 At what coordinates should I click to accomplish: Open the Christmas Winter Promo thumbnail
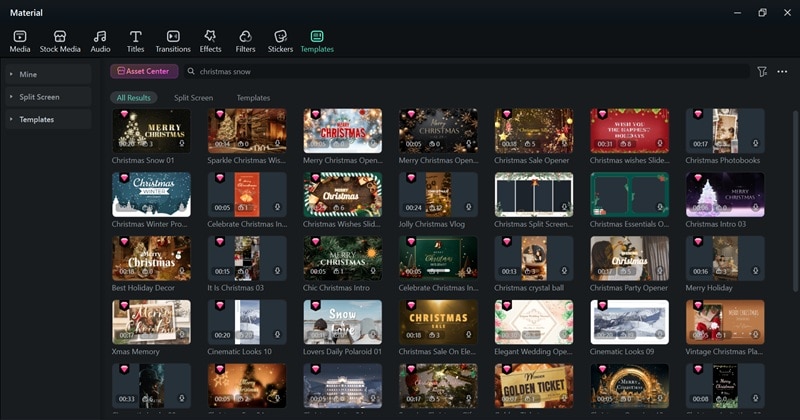[x=152, y=194]
